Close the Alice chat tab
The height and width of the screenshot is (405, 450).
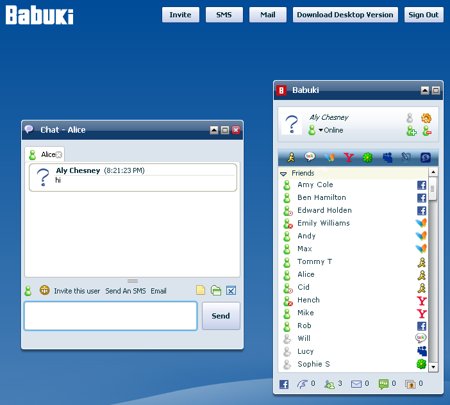point(59,155)
